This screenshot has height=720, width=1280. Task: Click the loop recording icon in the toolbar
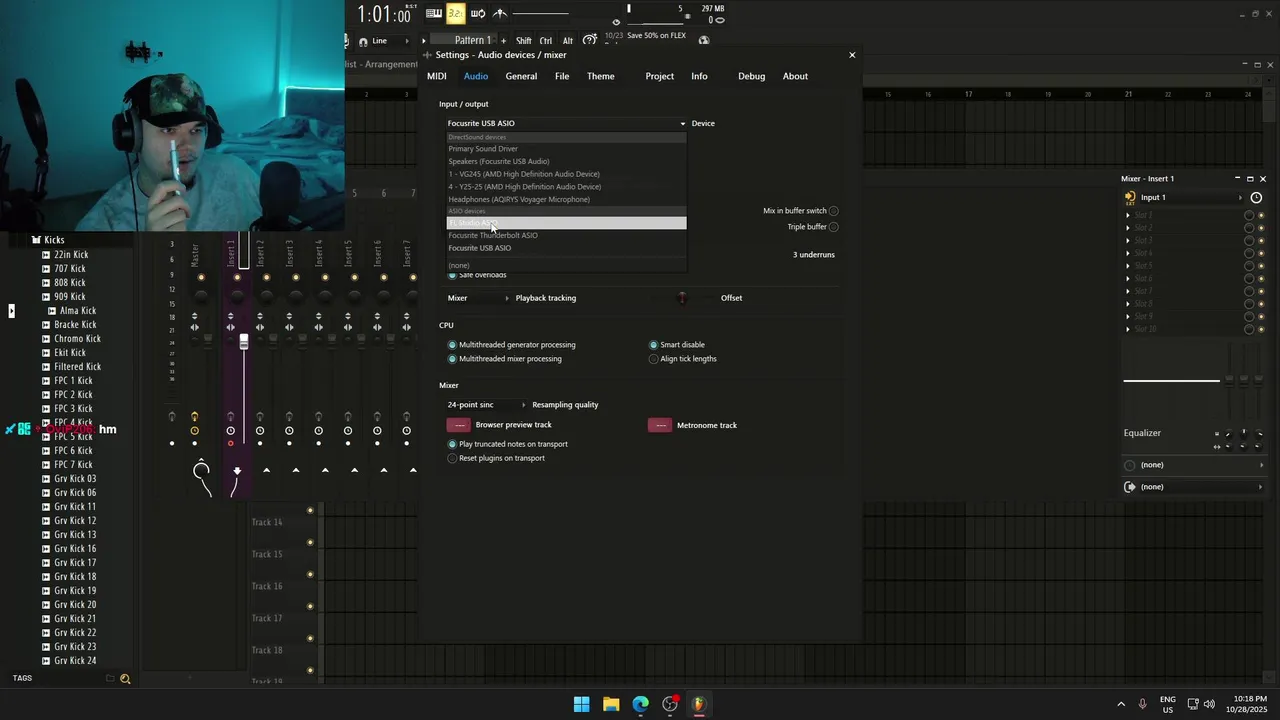[478, 13]
